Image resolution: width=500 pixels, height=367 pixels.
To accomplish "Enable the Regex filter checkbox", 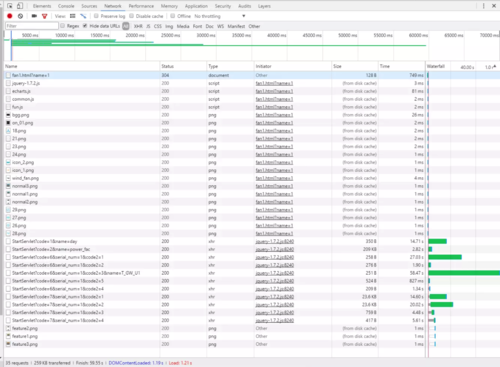I will pos(62,26).
